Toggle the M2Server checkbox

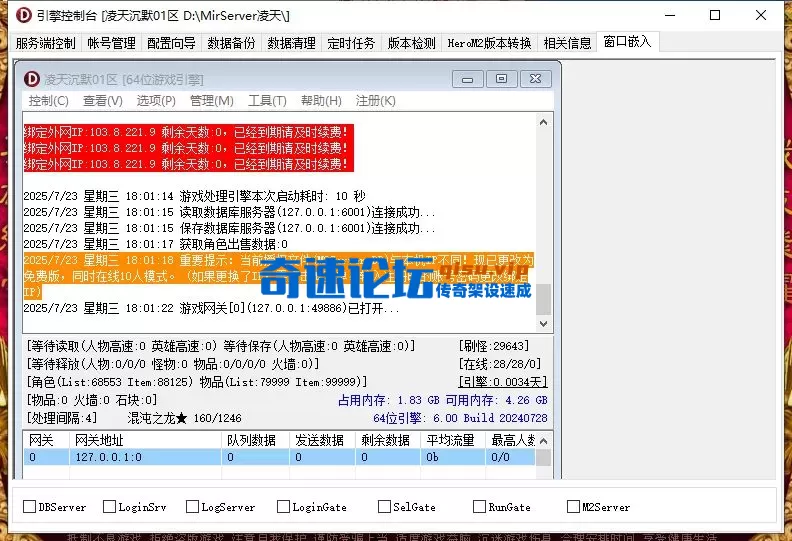[573, 506]
